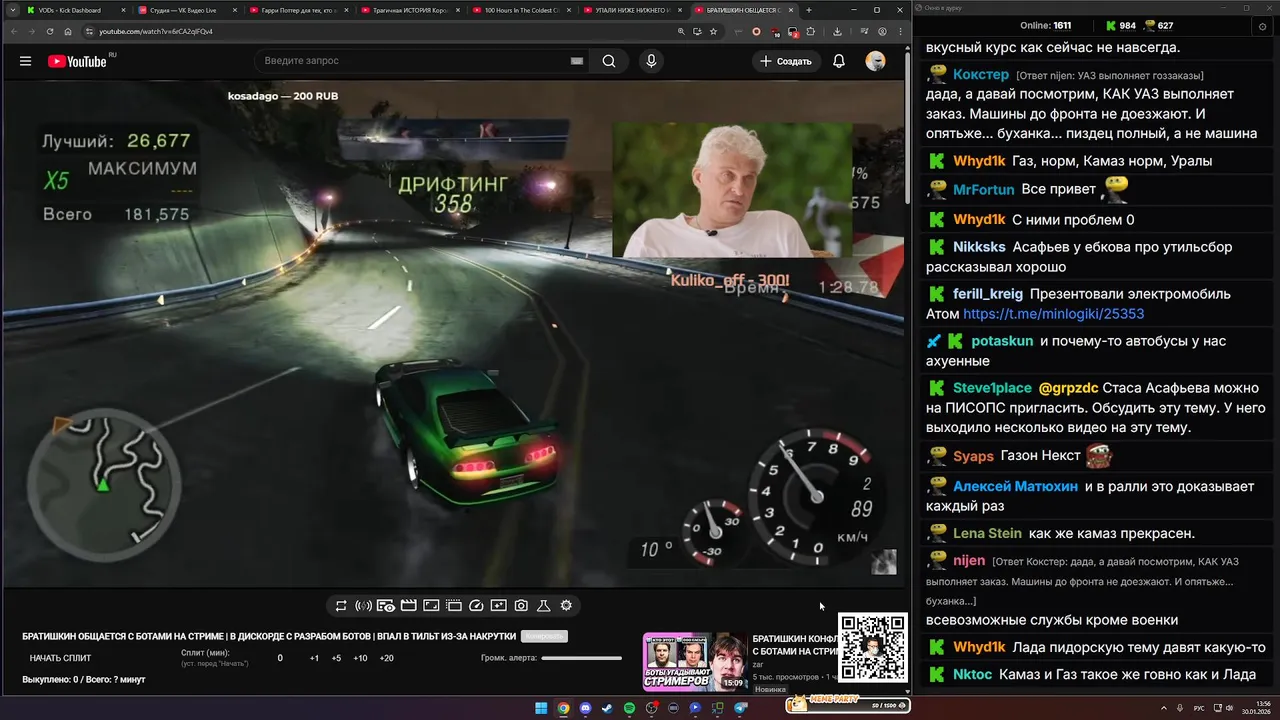Click username Lena Stein in chat

tap(987, 533)
